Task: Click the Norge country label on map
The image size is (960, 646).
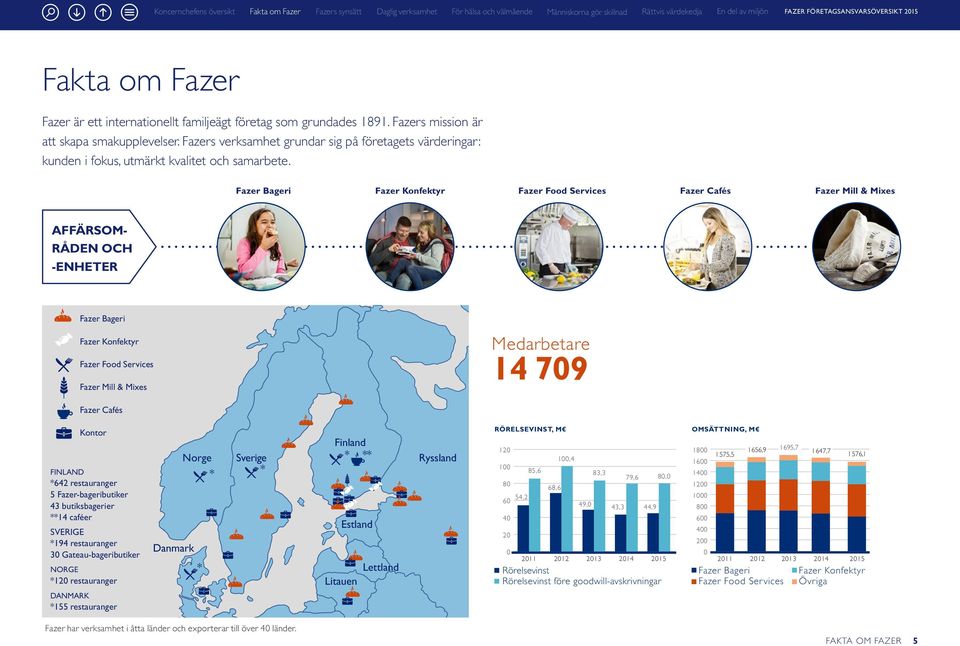Action: (x=197, y=457)
